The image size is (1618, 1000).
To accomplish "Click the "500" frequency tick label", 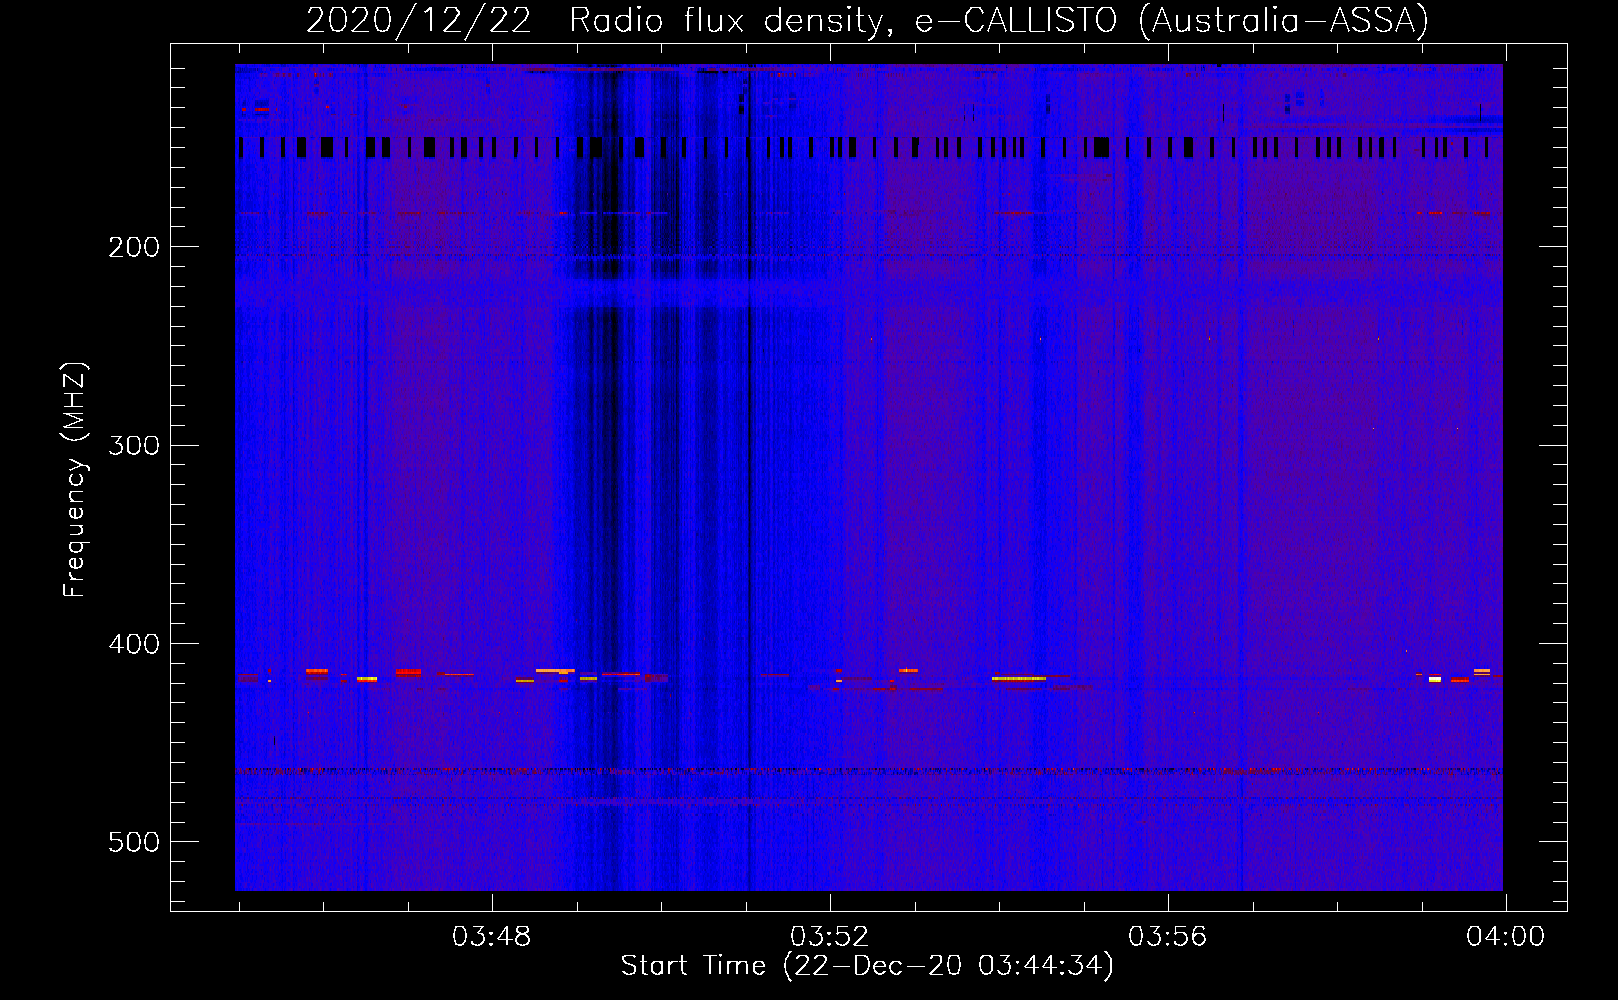I will [134, 842].
